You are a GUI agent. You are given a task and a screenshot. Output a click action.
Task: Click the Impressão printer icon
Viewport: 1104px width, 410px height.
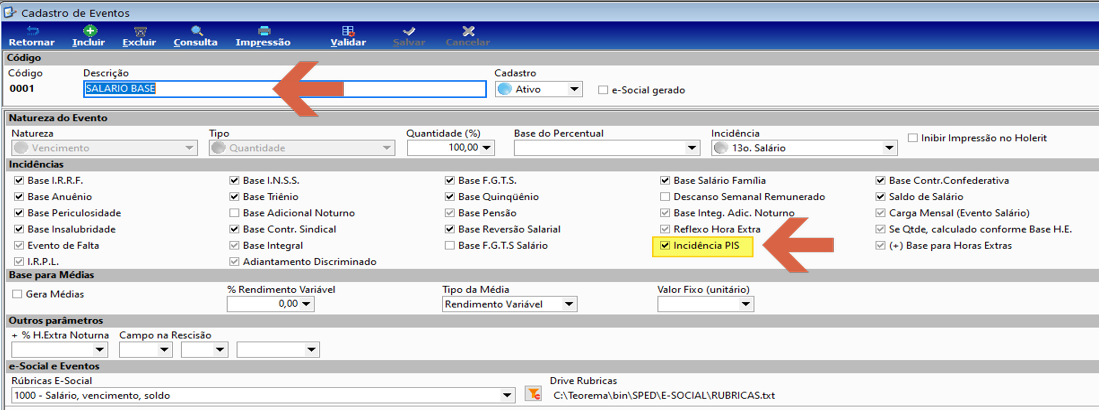coord(263,31)
